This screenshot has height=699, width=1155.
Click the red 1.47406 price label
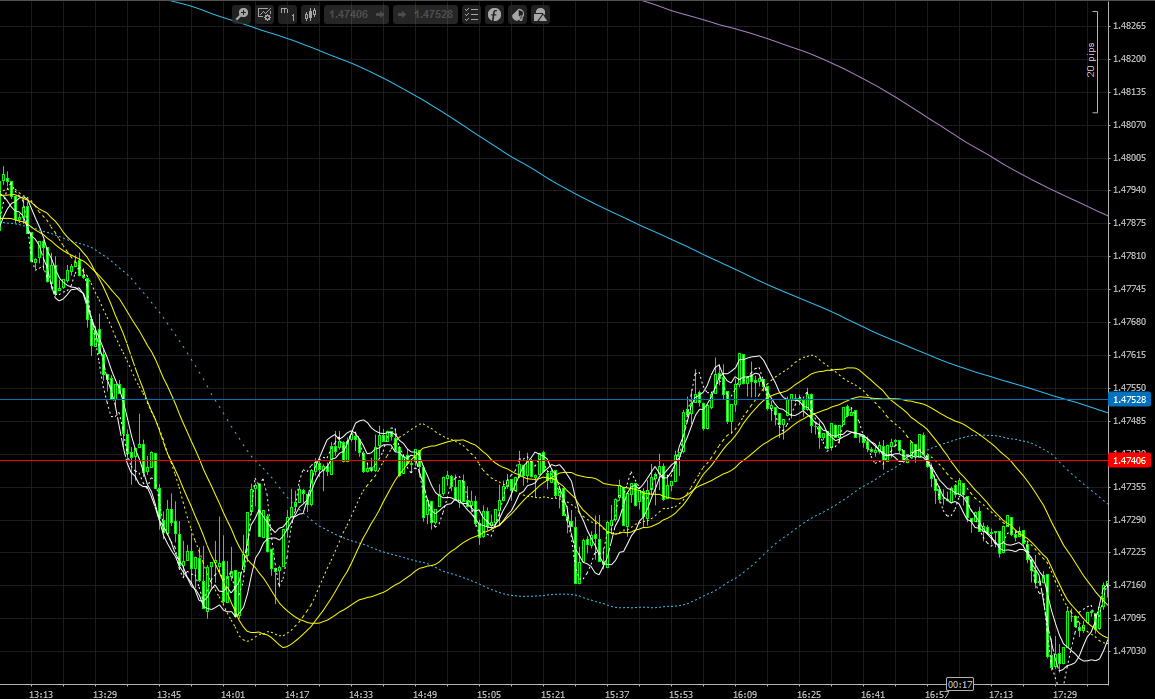(x=1131, y=460)
